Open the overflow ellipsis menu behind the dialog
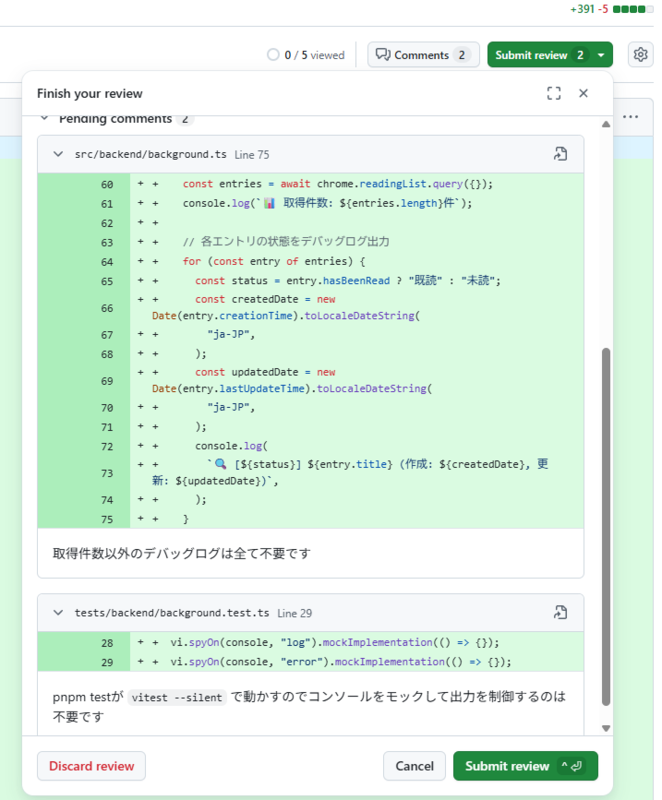The width and height of the screenshot is (662, 800). [630, 118]
